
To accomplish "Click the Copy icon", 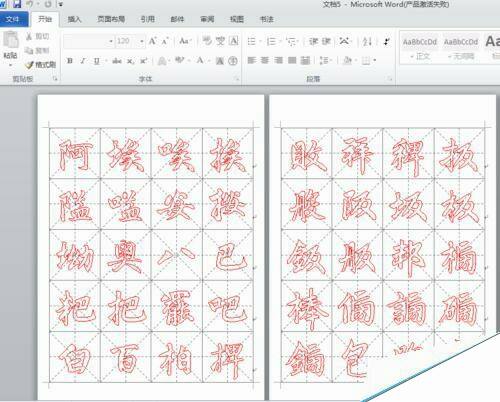I will 29,50.
